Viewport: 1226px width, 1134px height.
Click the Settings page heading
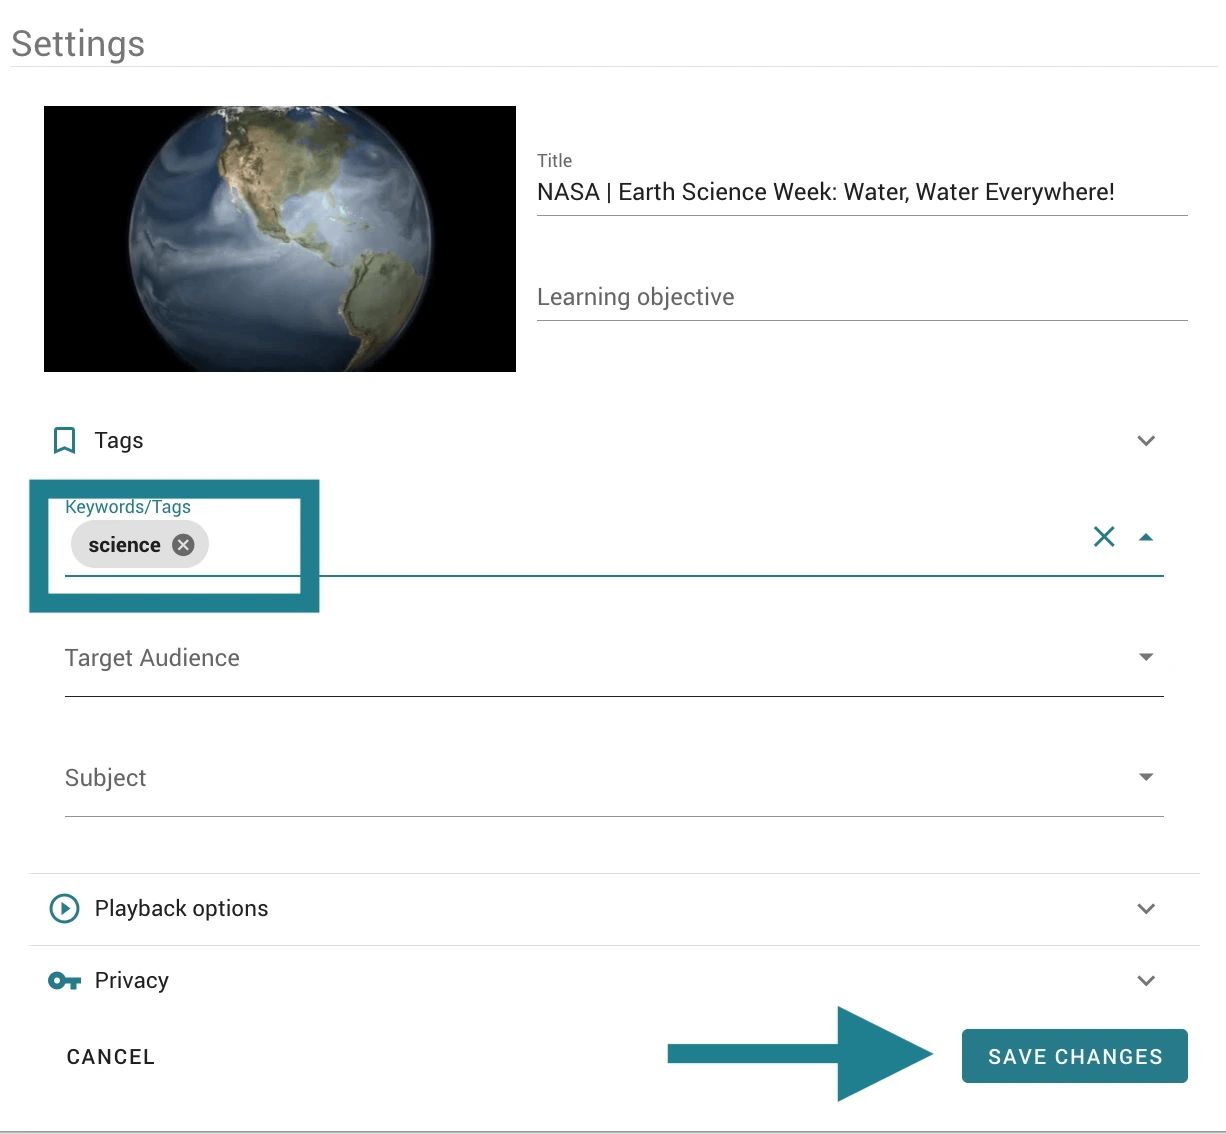point(78,44)
